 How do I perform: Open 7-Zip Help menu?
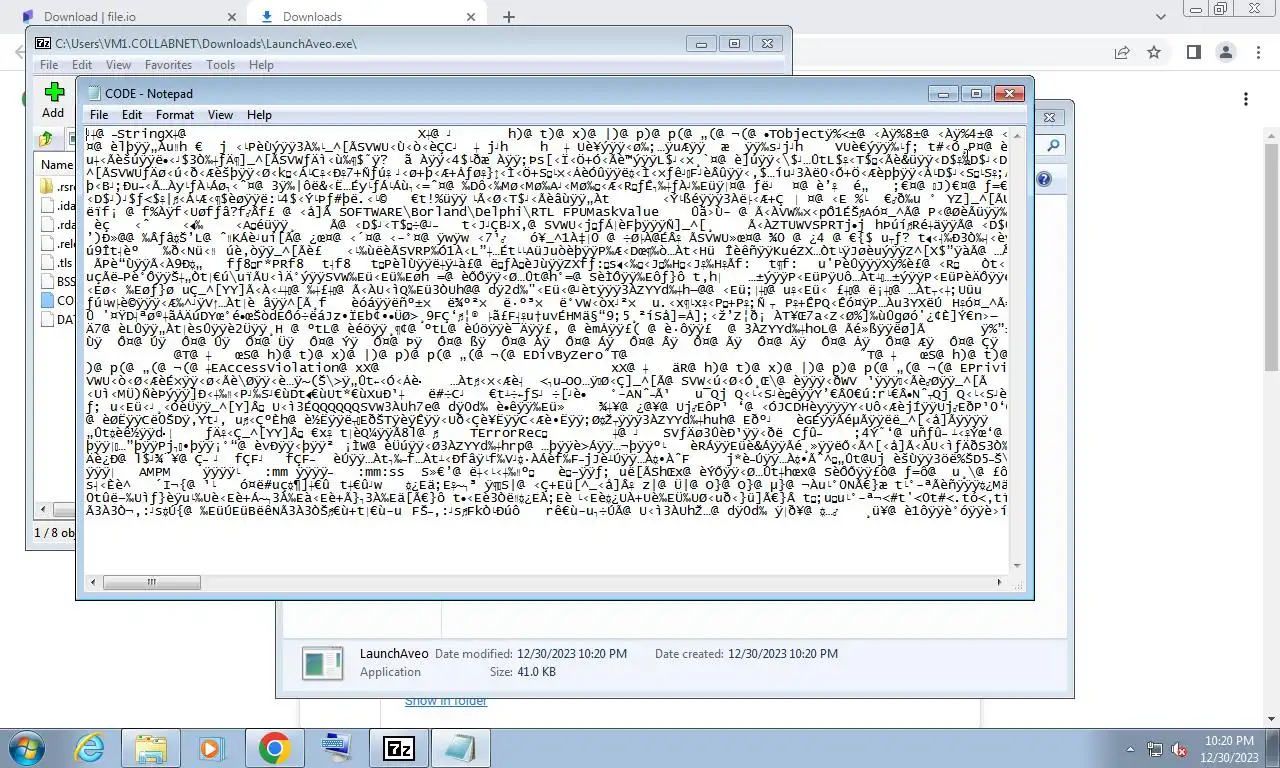point(261,65)
